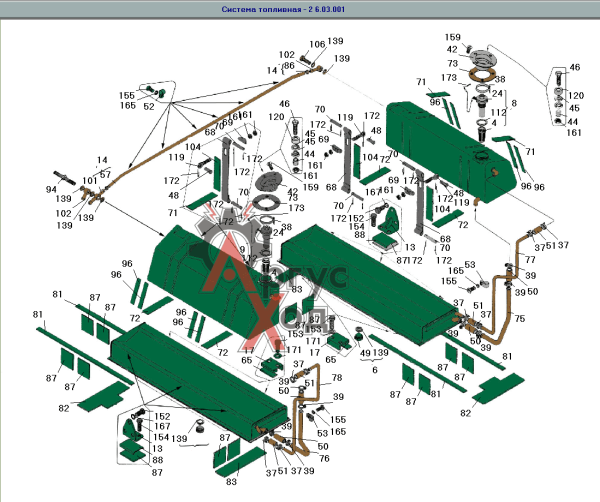Select part number label 94
600x502 pixels.
point(51,189)
